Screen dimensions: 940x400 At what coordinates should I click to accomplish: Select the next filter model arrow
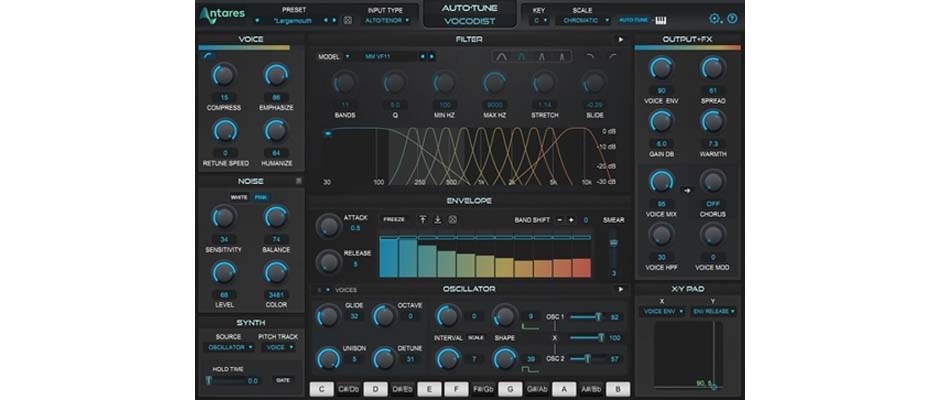point(432,57)
